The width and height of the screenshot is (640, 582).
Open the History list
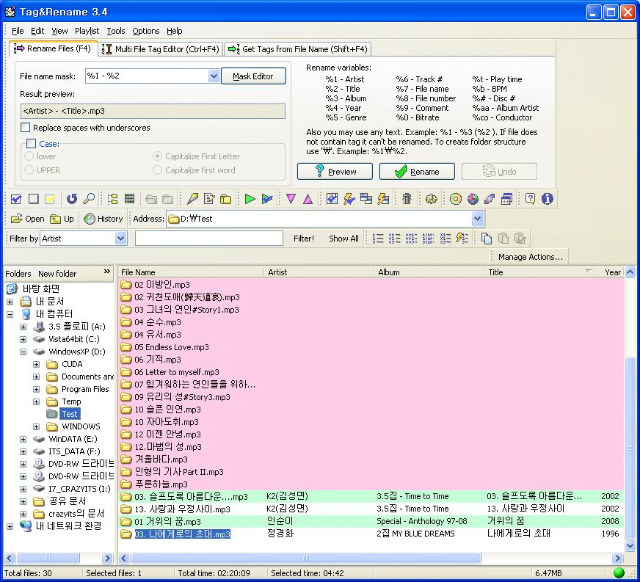pyautogui.click(x=103, y=219)
